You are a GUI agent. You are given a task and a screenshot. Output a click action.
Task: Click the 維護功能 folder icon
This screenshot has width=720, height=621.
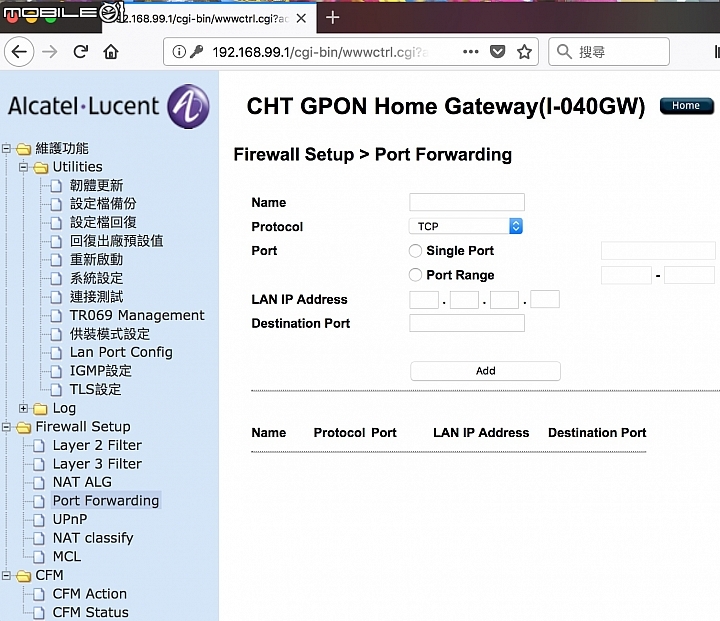click(23, 149)
